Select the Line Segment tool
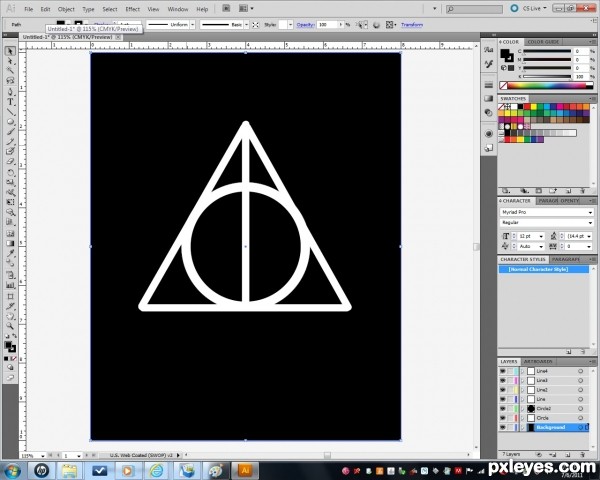600x480 pixels. click(x=10, y=112)
